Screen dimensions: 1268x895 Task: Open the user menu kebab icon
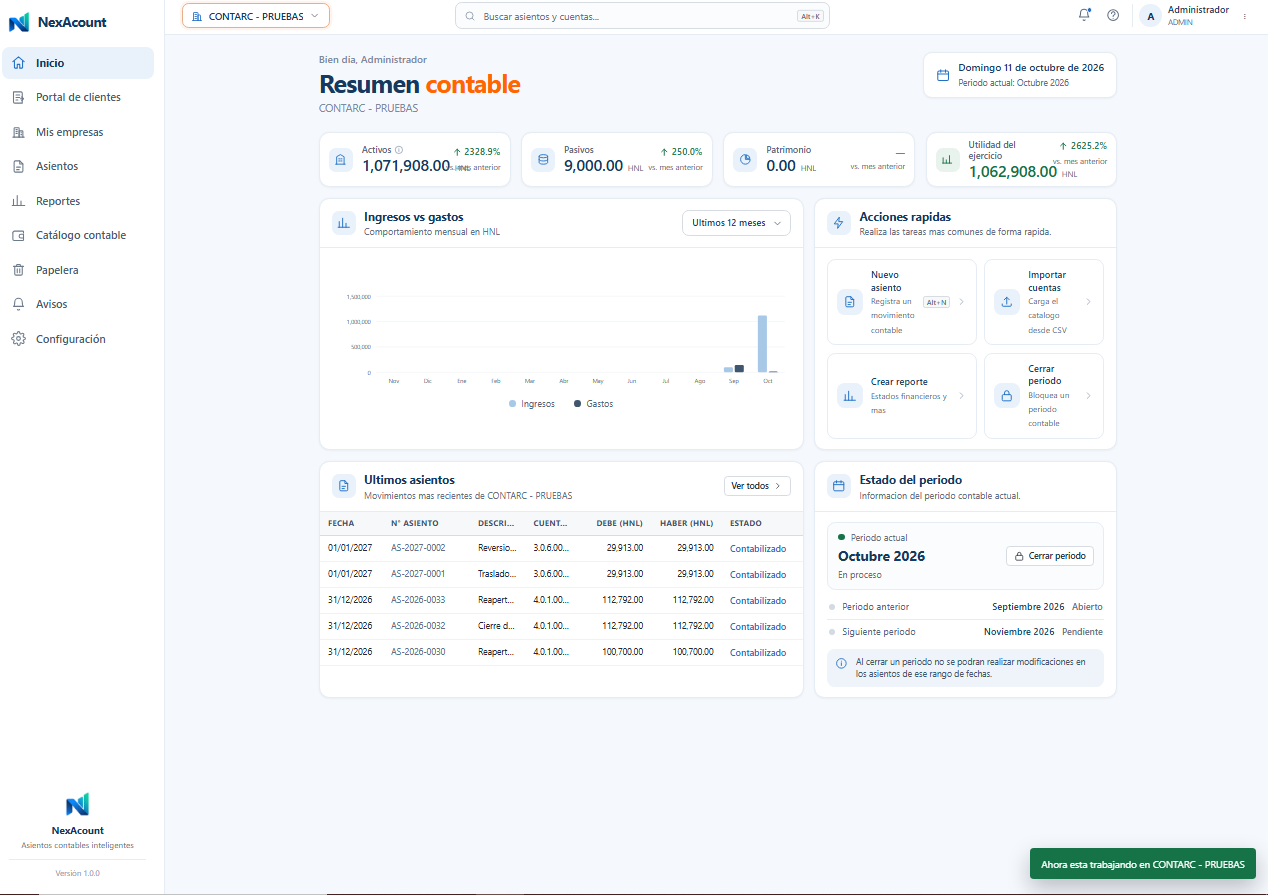pyautogui.click(x=1245, y=16)
